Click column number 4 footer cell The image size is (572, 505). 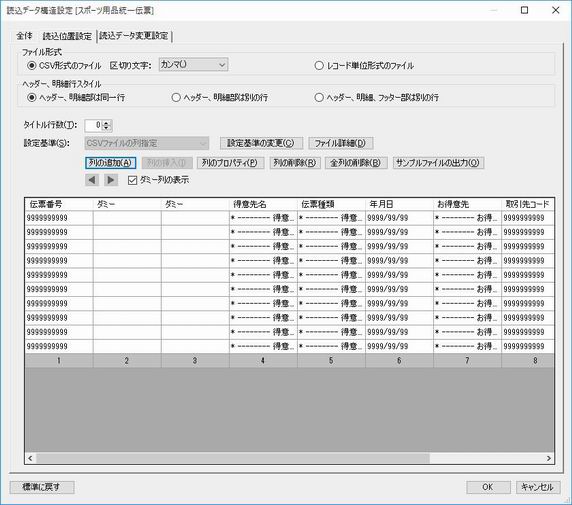[x=263, y=361]
